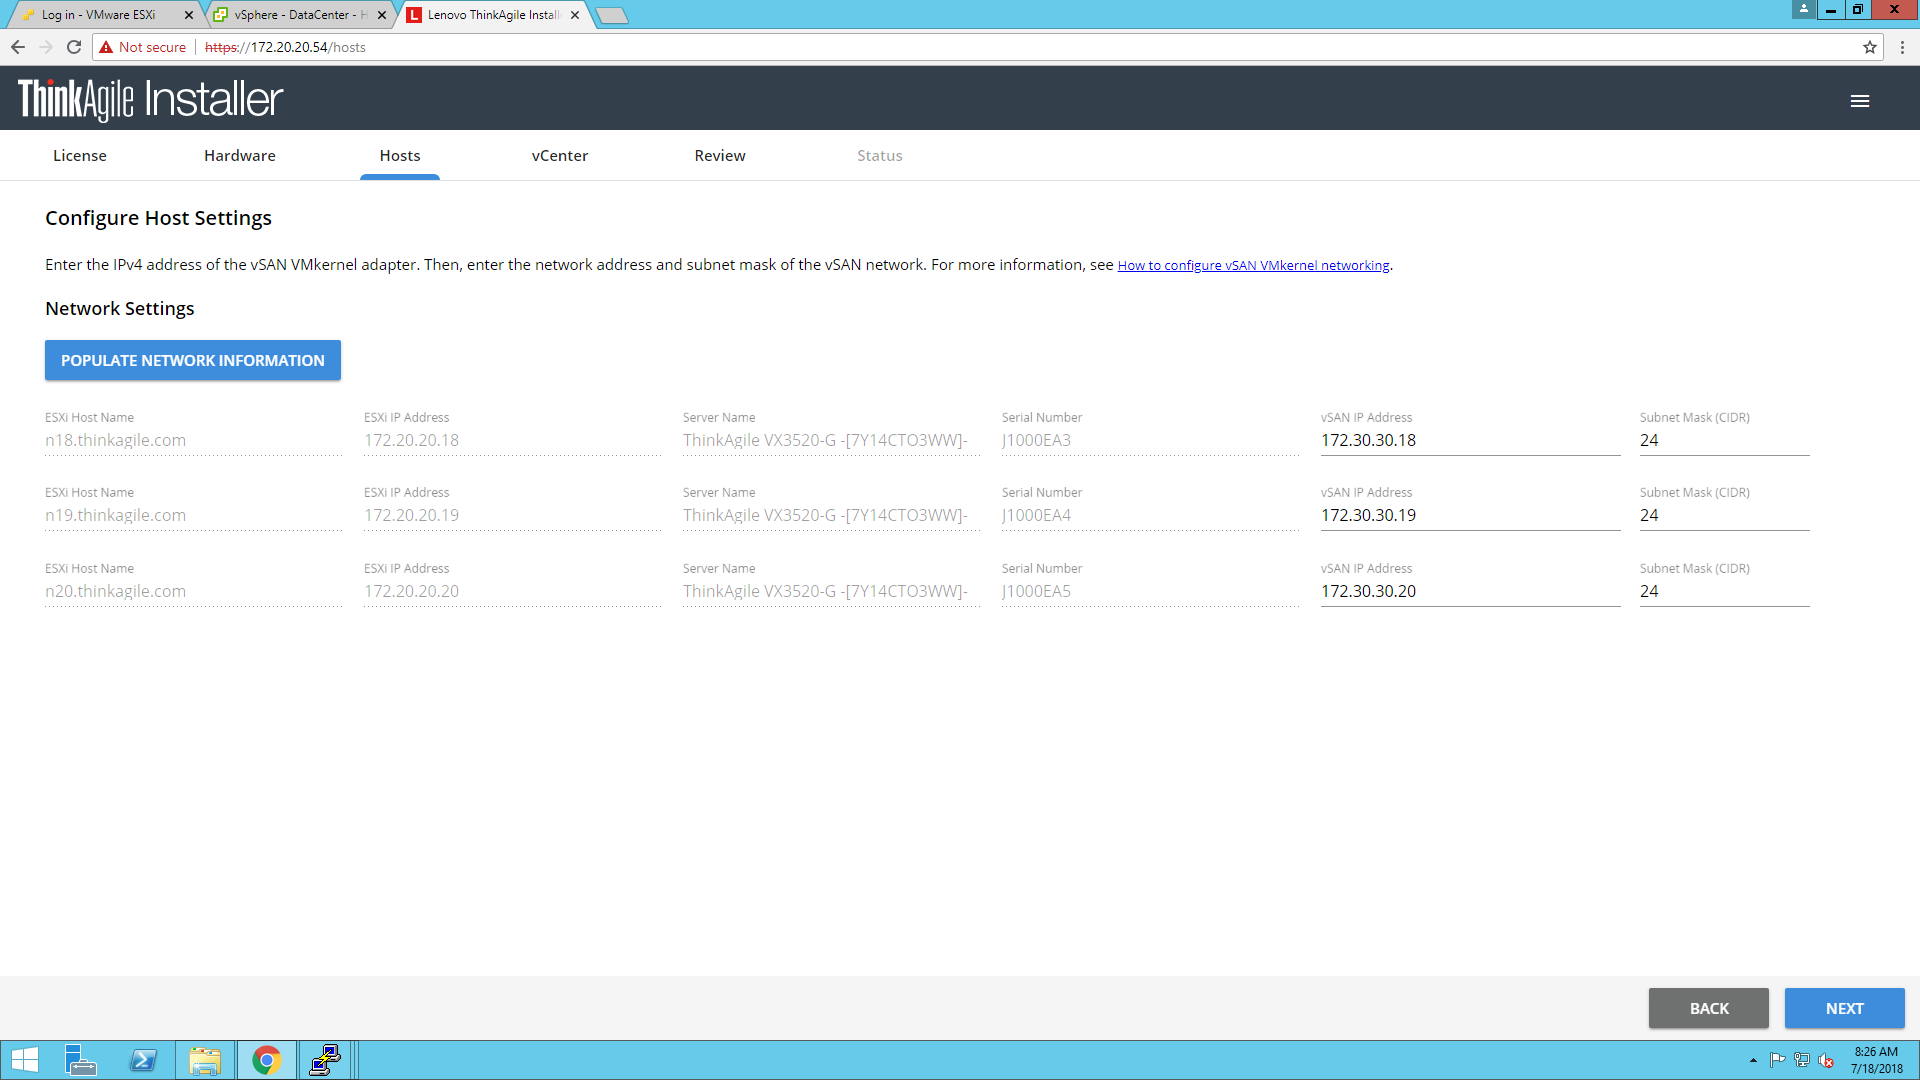The height and width of the screenshot is (1080, 1920).
Task: Open vSAN VMkernel networking help link
Action: (1252, 266)
